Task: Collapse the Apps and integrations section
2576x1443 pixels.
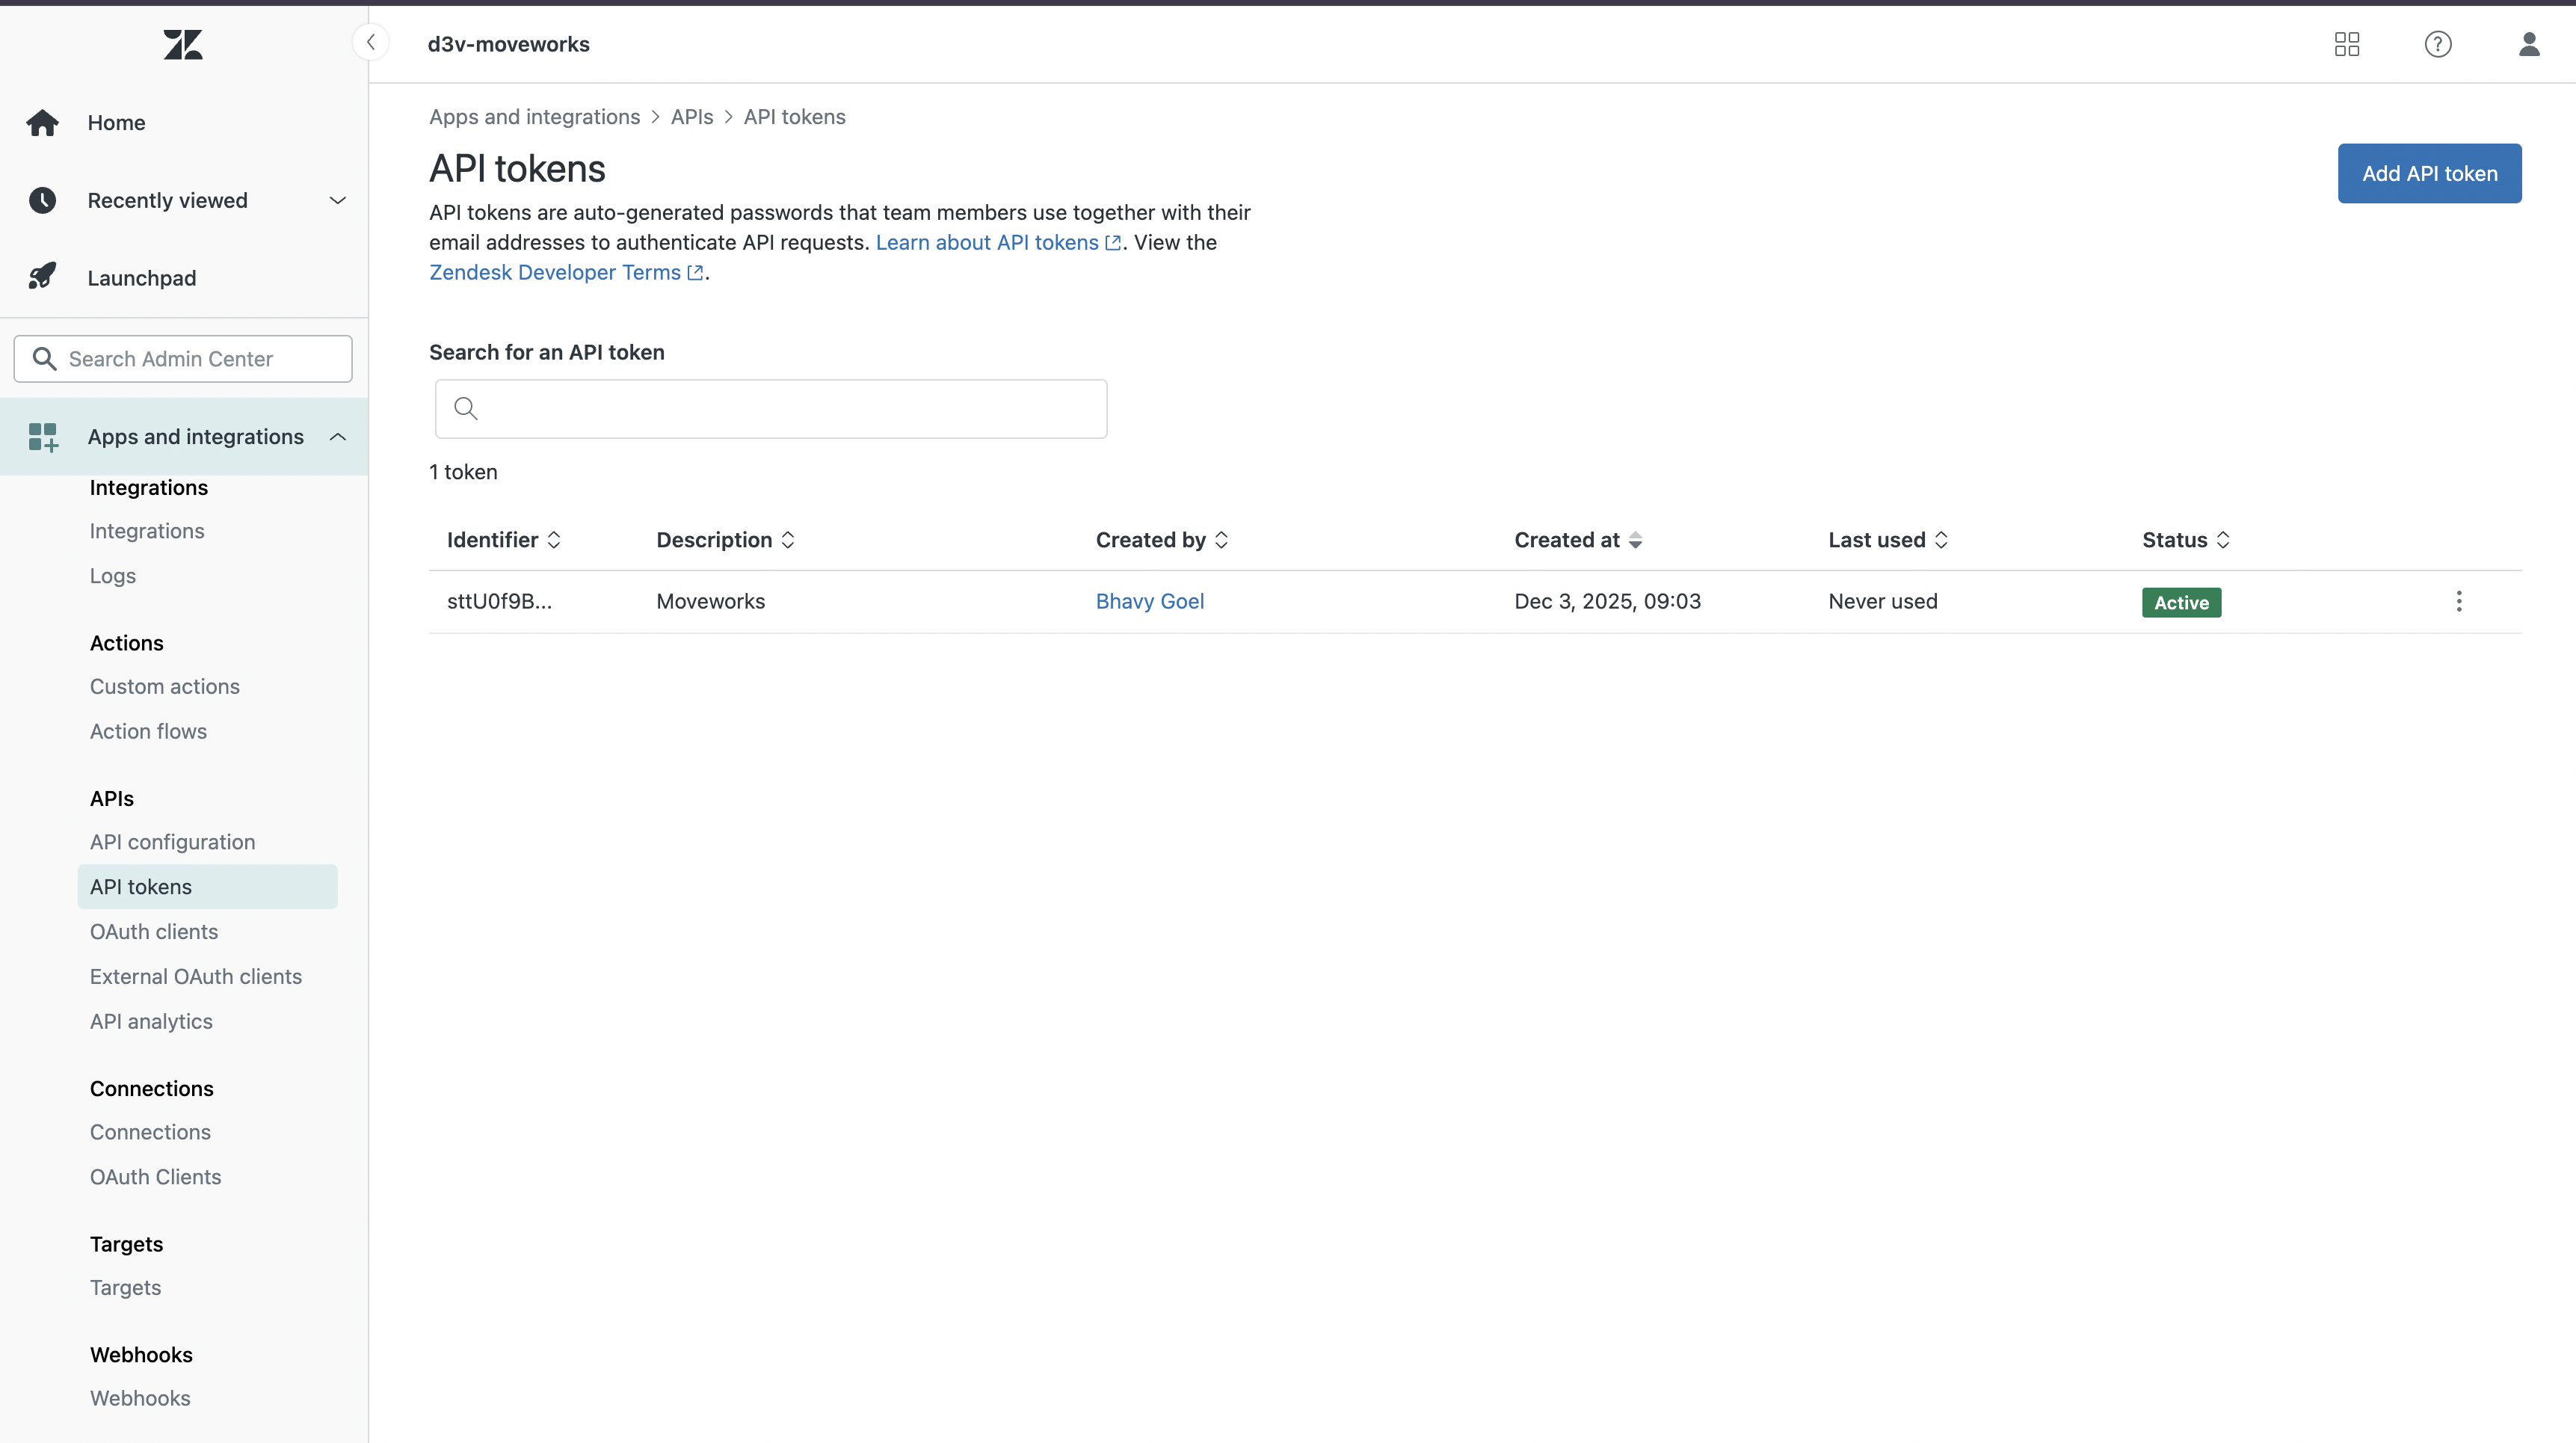Action: coord(337,437)
